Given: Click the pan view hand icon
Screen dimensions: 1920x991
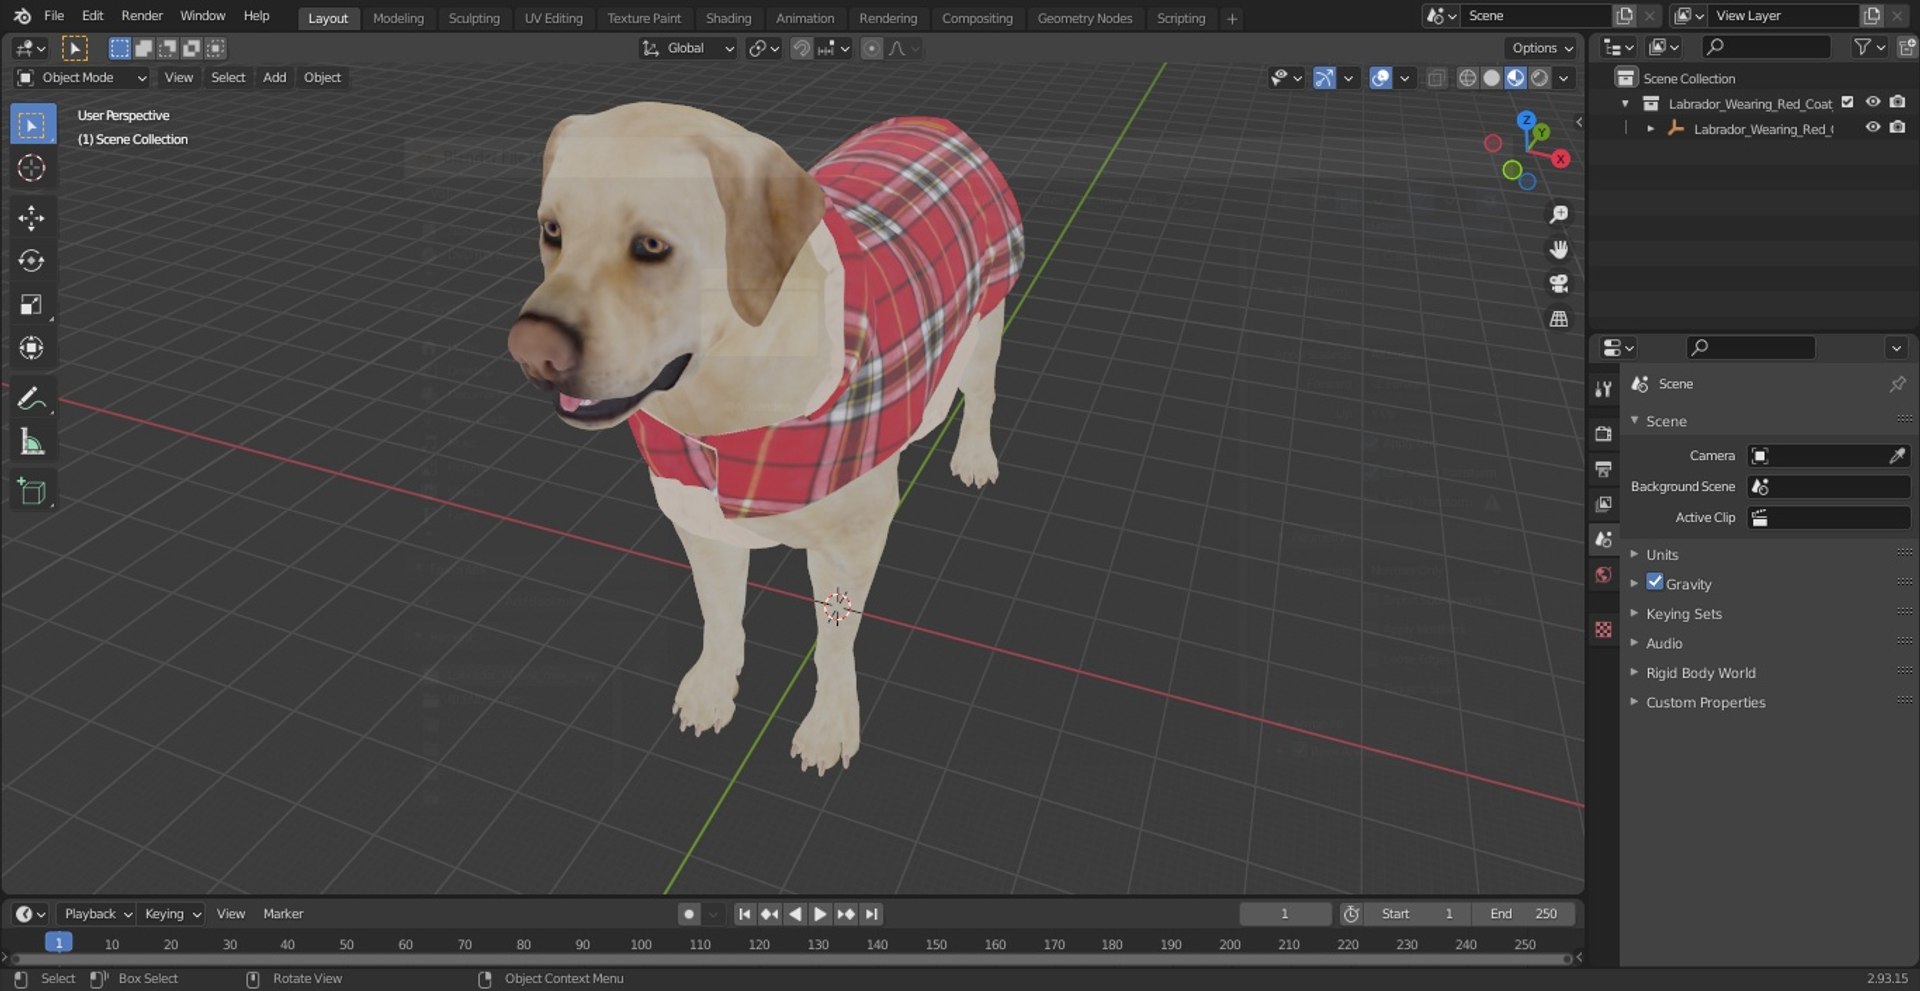Looking at the screenshot, I should pos(1558,249).
